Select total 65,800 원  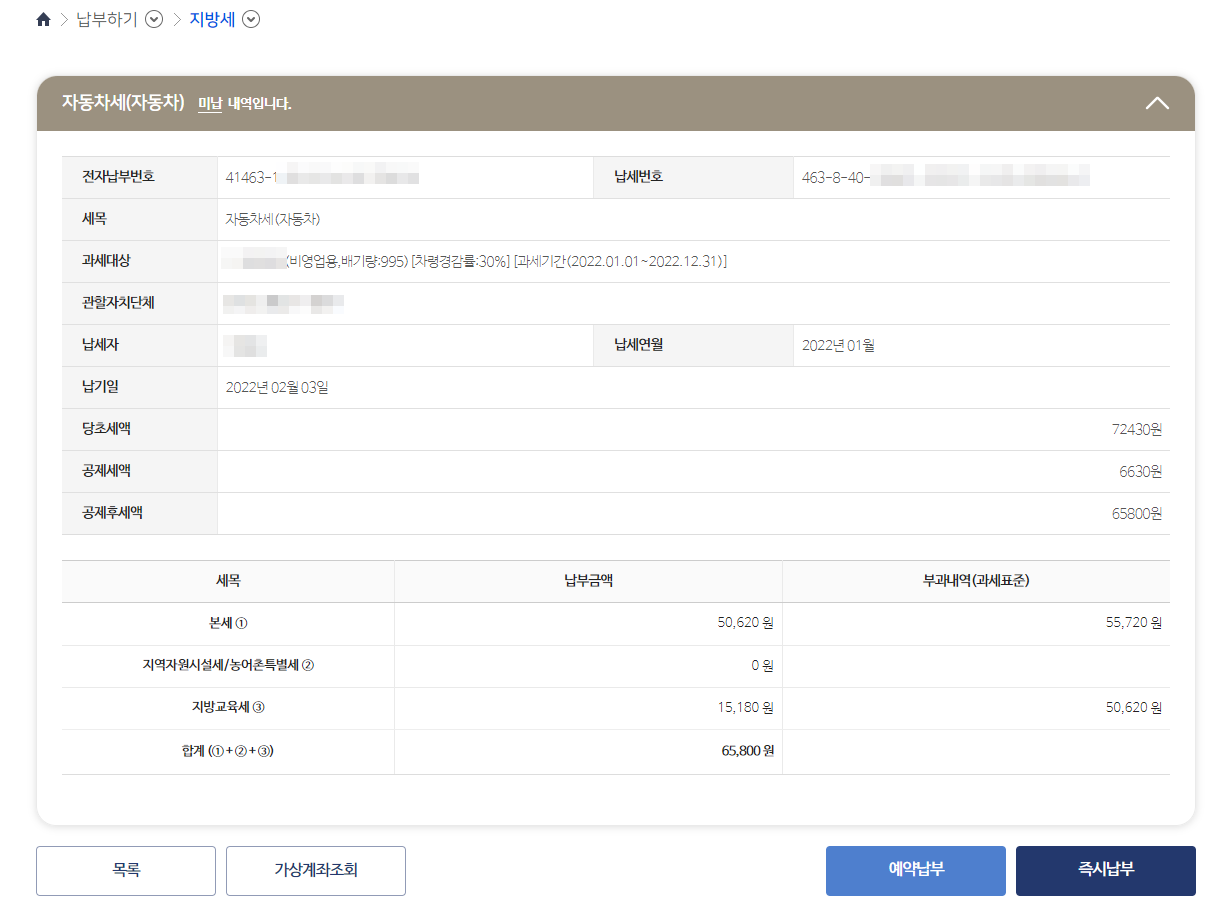(x=748, y=751)
